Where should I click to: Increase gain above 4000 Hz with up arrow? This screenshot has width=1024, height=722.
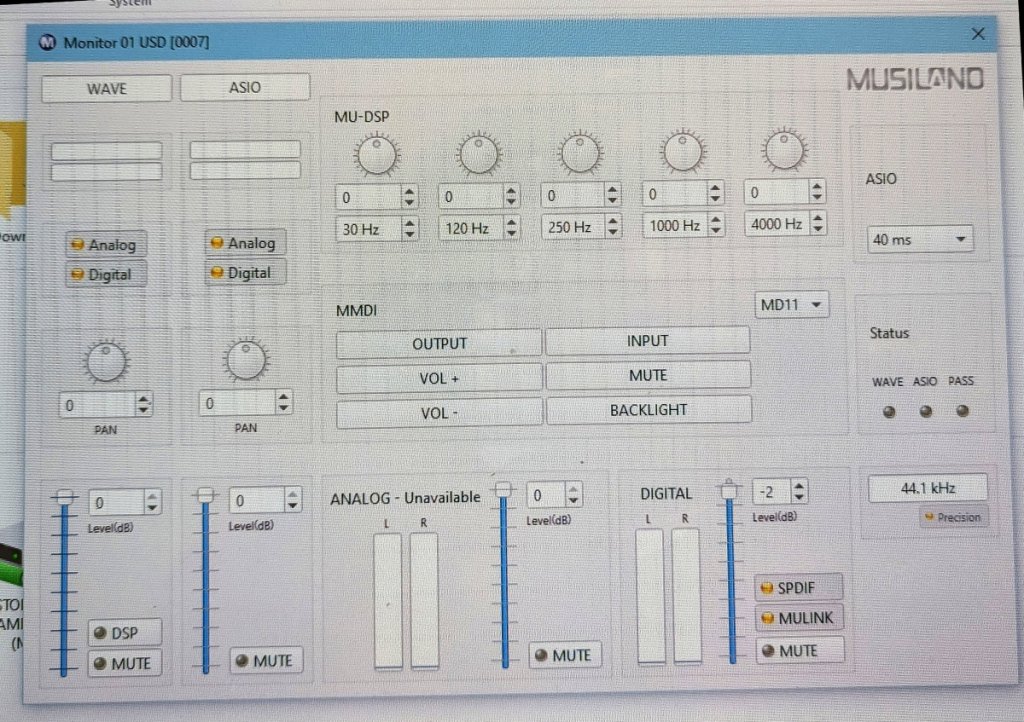click(x=817, y=186)
